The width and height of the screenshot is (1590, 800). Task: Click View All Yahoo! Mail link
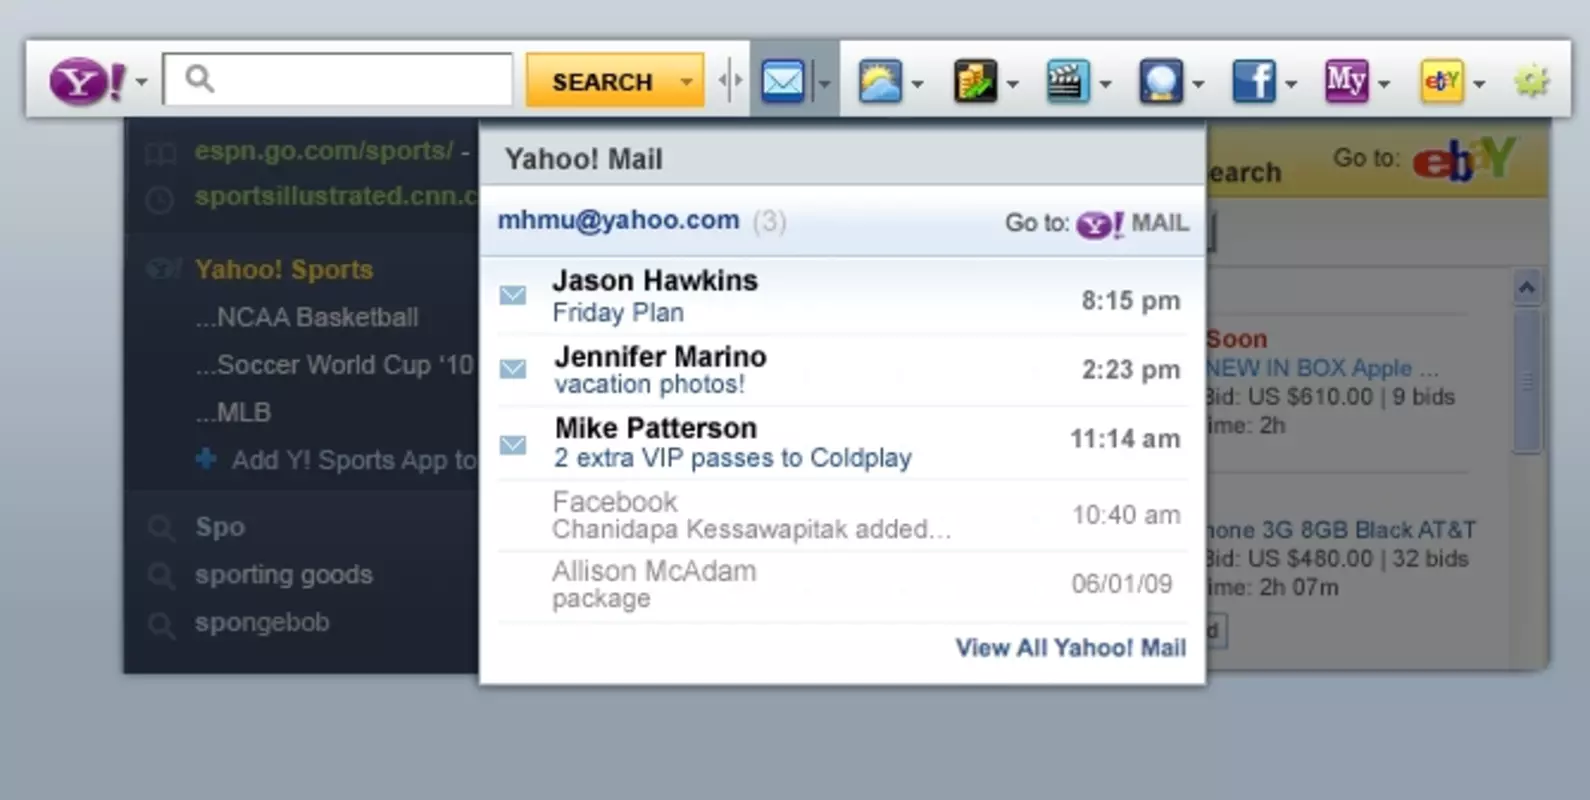click(x=1070, y=648)
